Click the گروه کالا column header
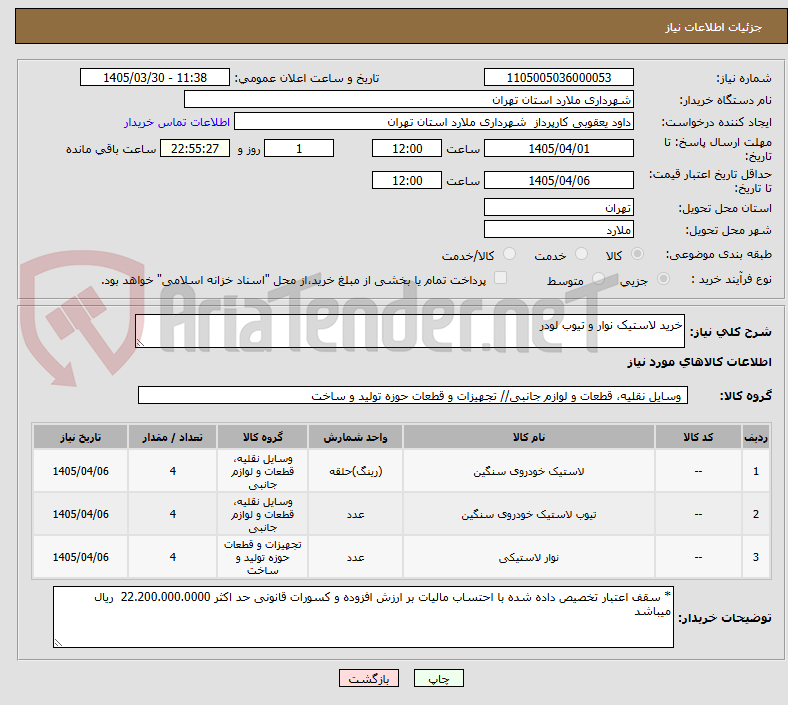The height and width of the screenshot is (705, 788). tap(262, 437)
